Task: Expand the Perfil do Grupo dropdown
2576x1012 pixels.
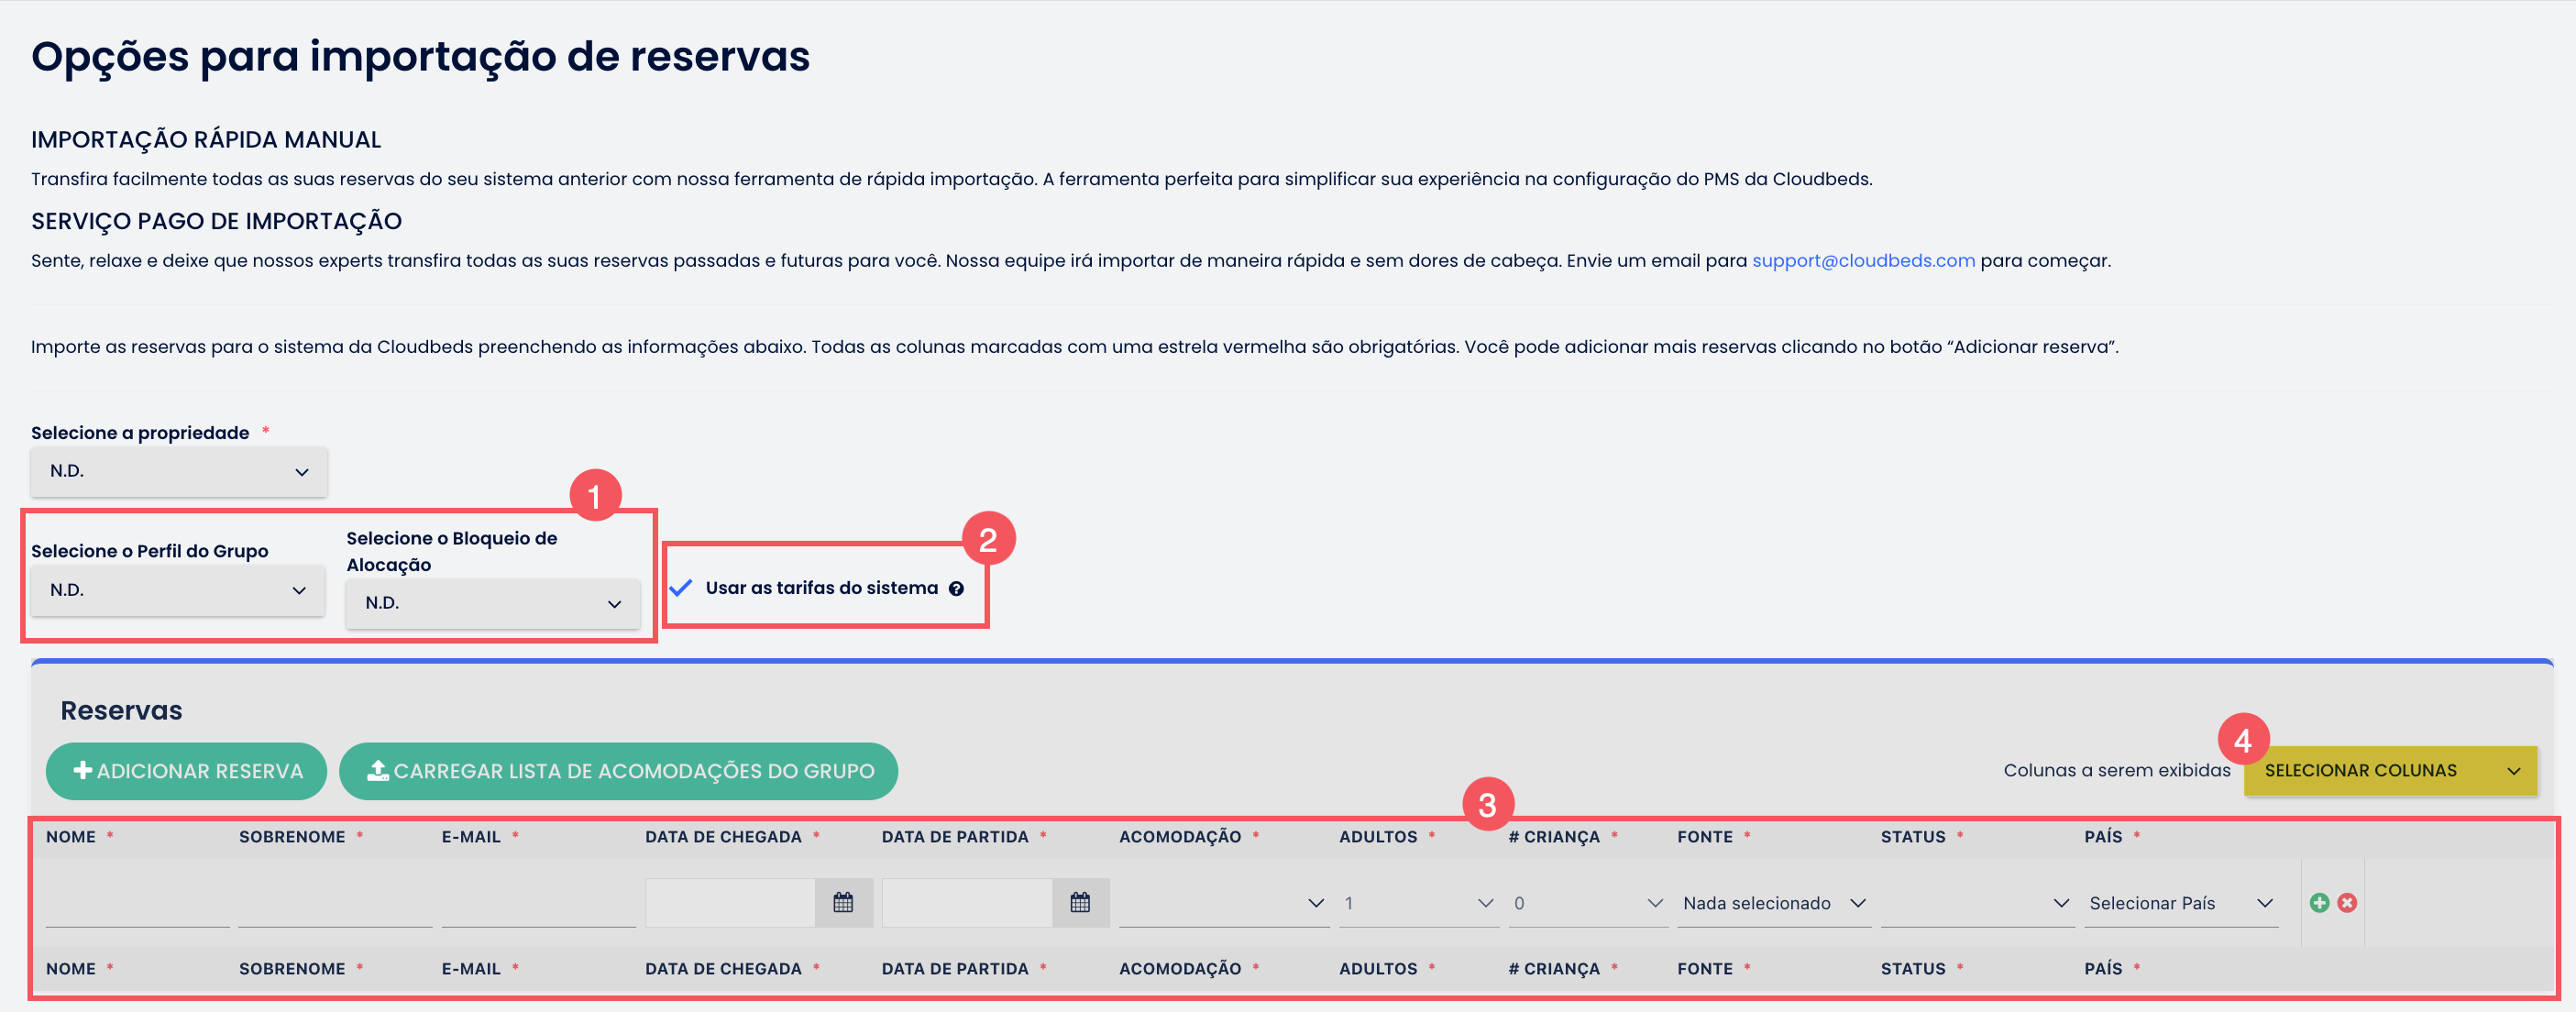Action: (x=178, y=590)
